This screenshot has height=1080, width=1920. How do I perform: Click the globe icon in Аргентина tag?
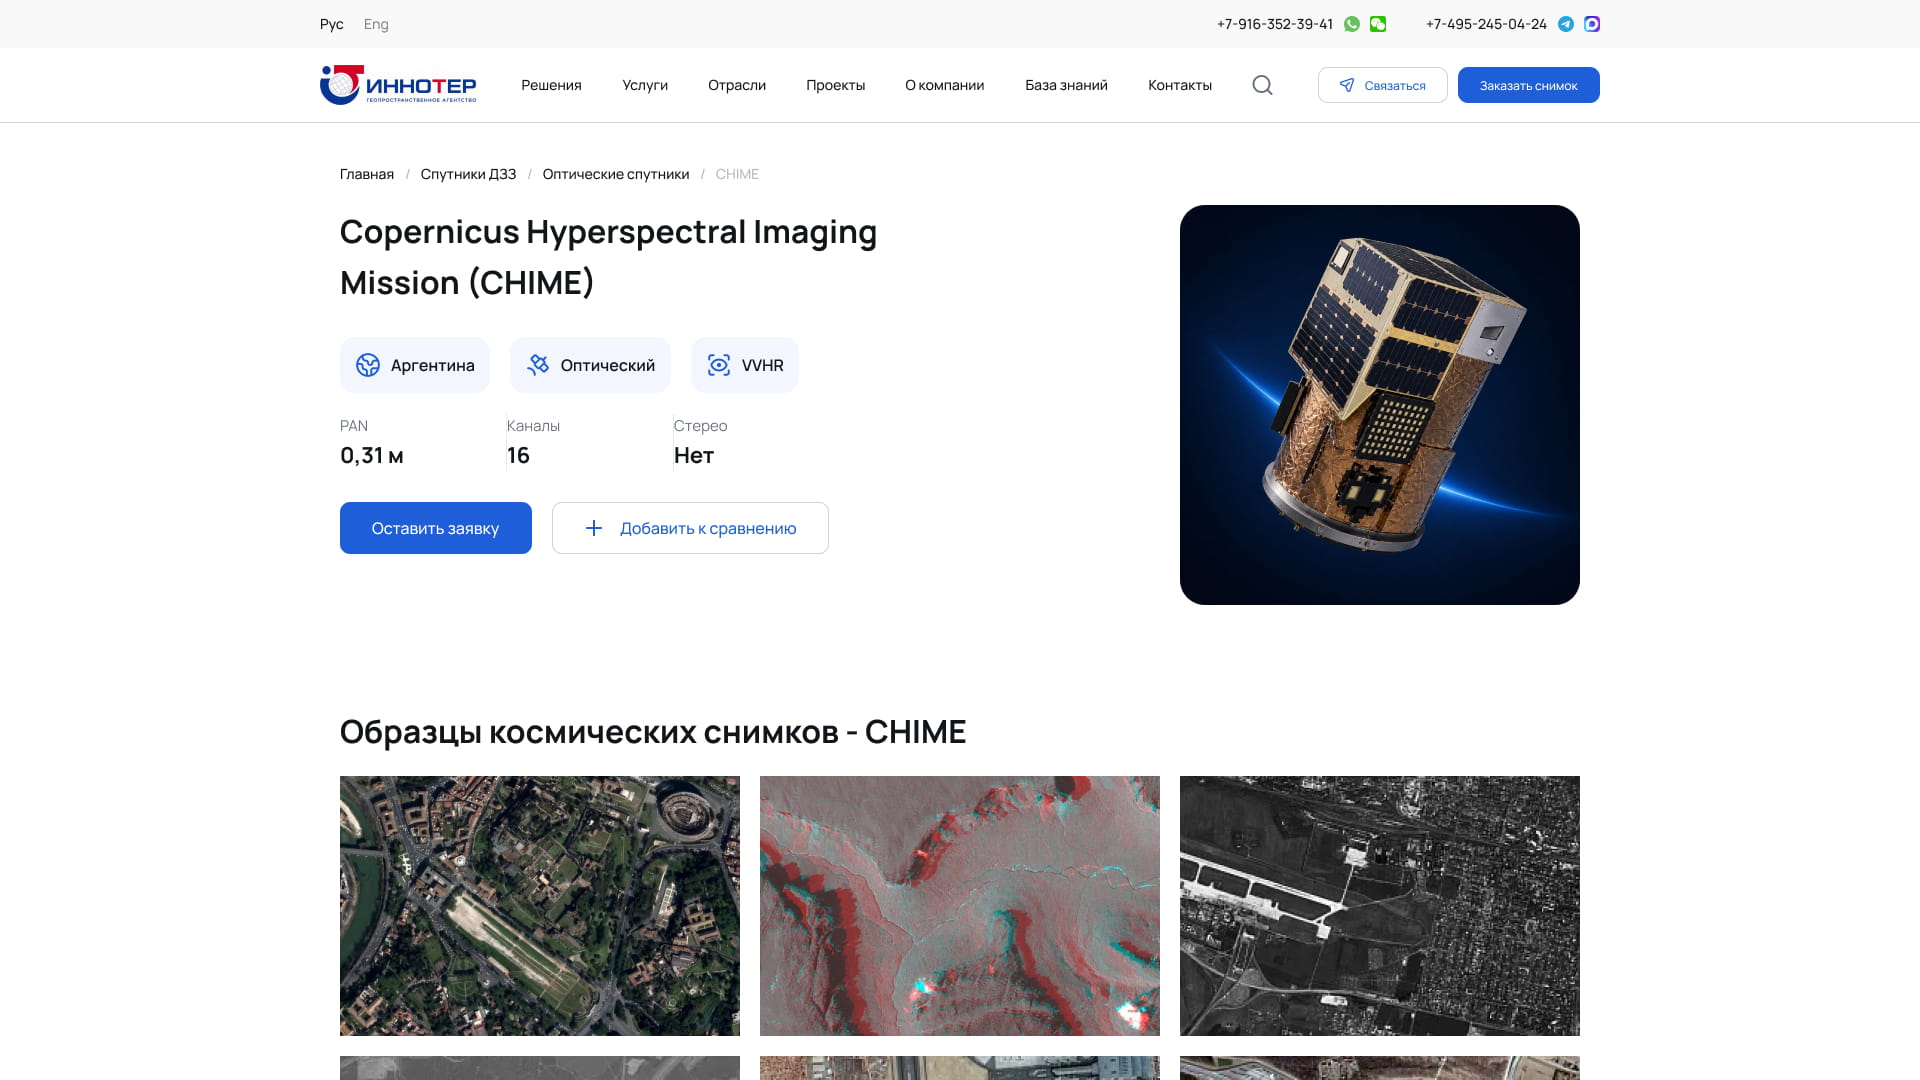click(x=368, y=365)
